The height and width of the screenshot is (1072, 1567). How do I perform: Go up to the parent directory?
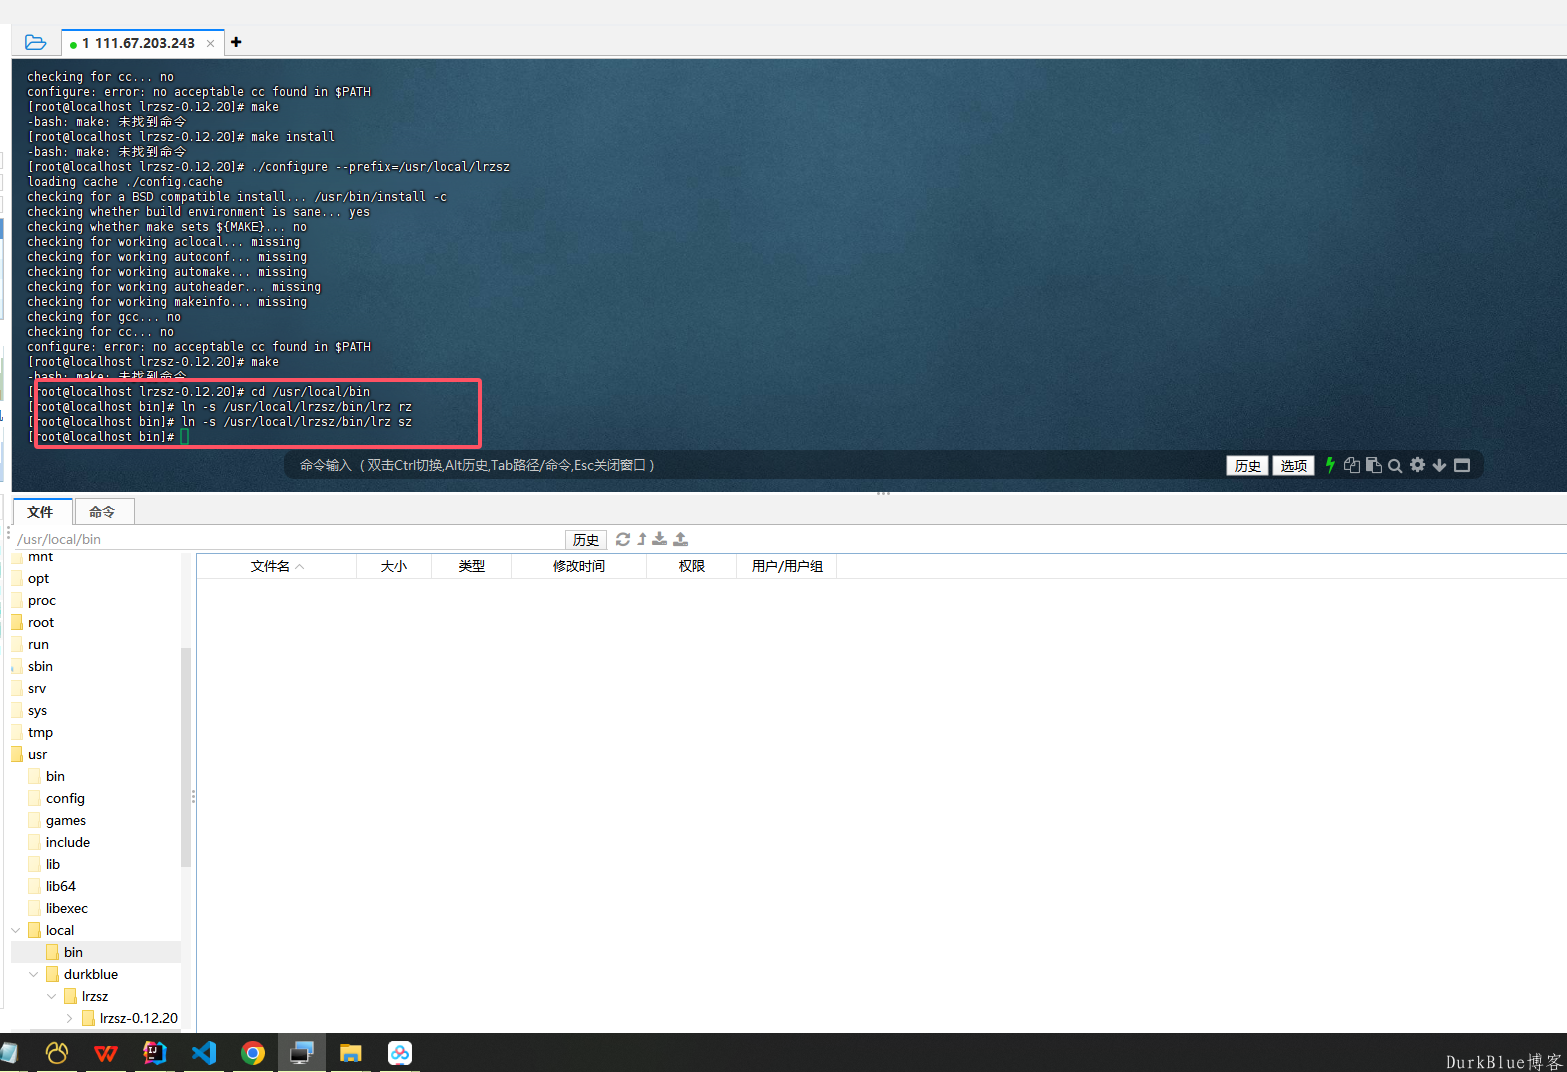click(x=642, y=539)
